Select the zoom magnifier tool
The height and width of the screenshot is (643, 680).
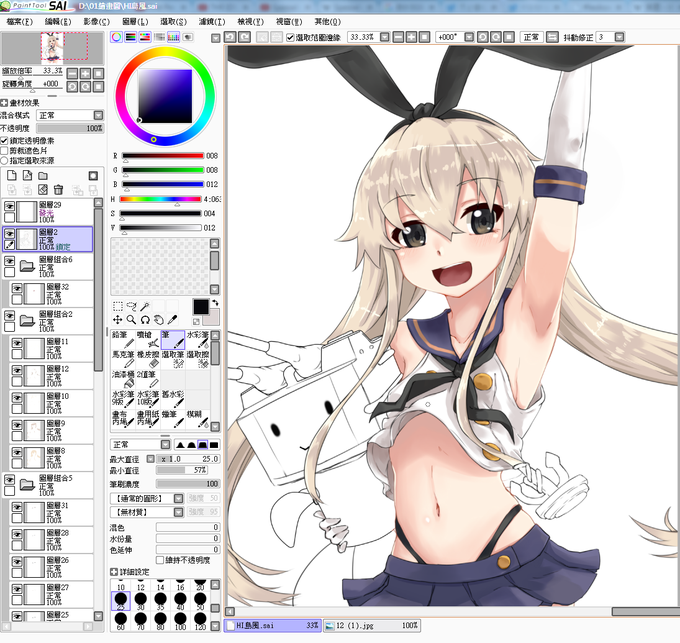tap(131, 320)
